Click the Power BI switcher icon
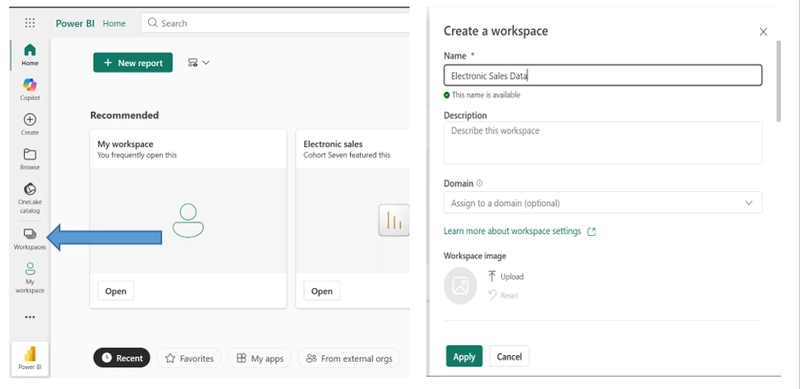The width and height of the screenshot is (800, 389). pyautogui.click(x=30, y=358)
